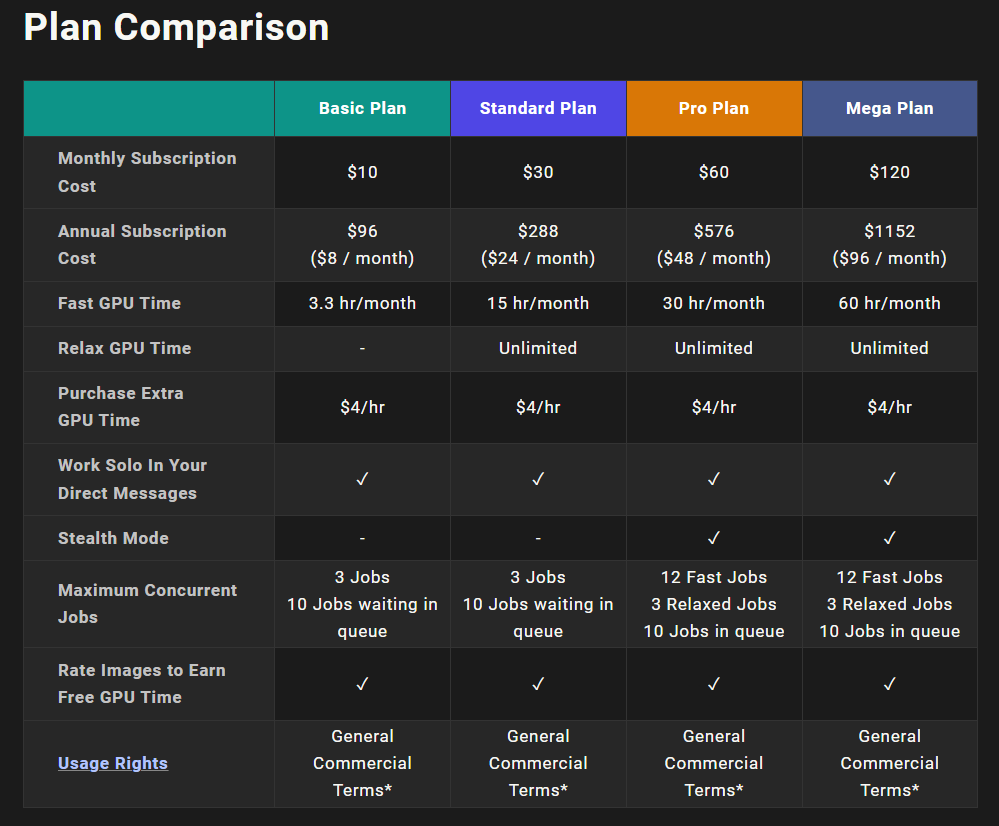Click the orange Pro Plan header

(x=714, y=108)
